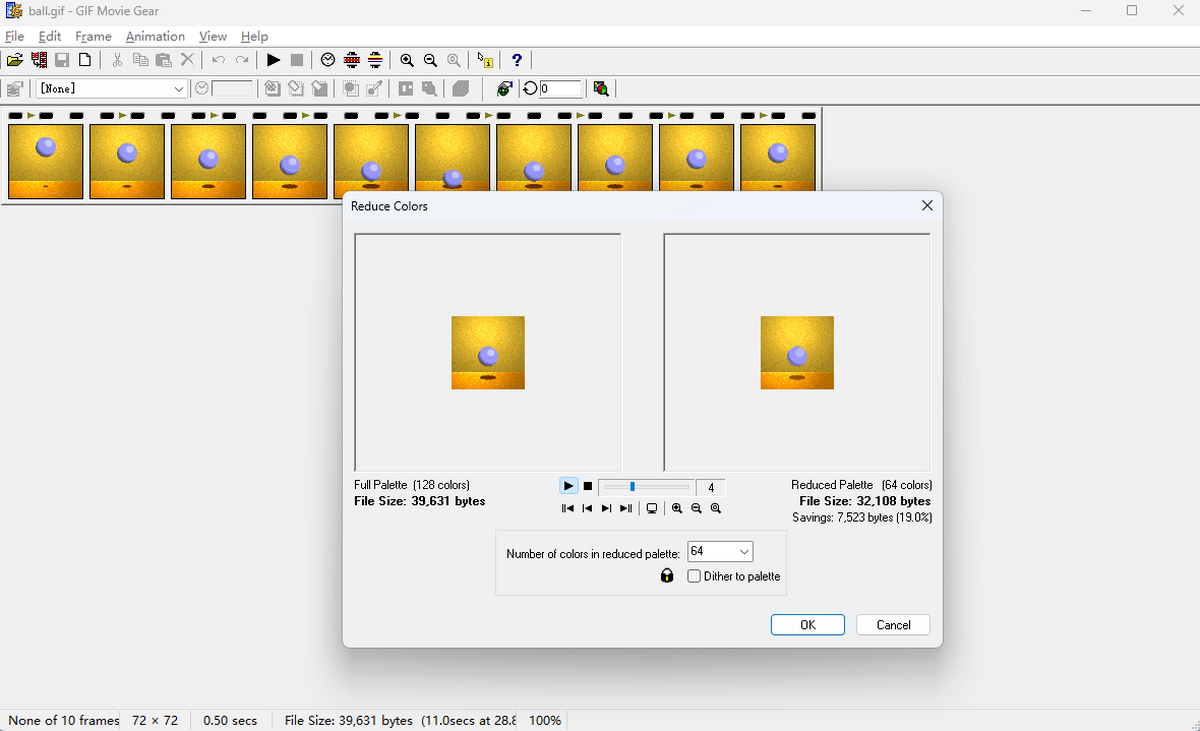The height and width of the screenshot is (731, 1200).
Task: Enable the Dither to palette checkbox
Action: coord(694,576)
